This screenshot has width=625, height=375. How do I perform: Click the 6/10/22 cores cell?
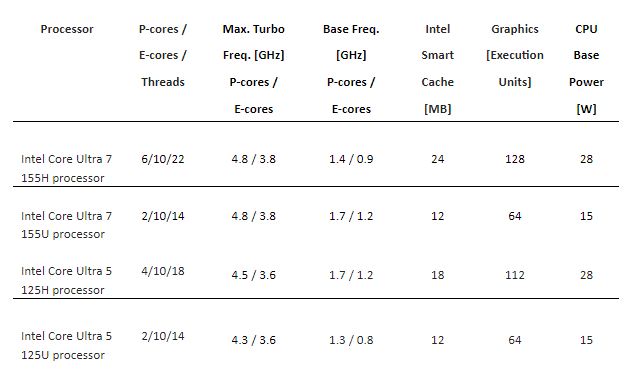(163, 159)
